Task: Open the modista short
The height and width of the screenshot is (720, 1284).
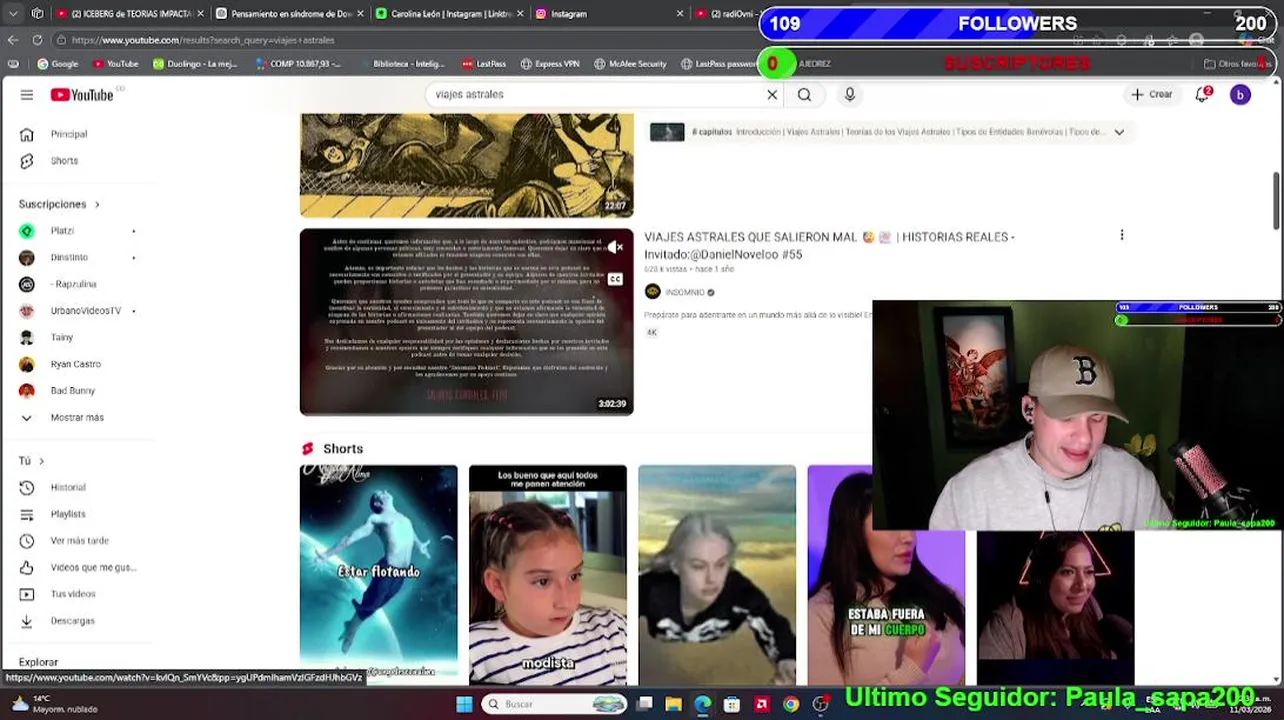Action: [x=548, y=573]
